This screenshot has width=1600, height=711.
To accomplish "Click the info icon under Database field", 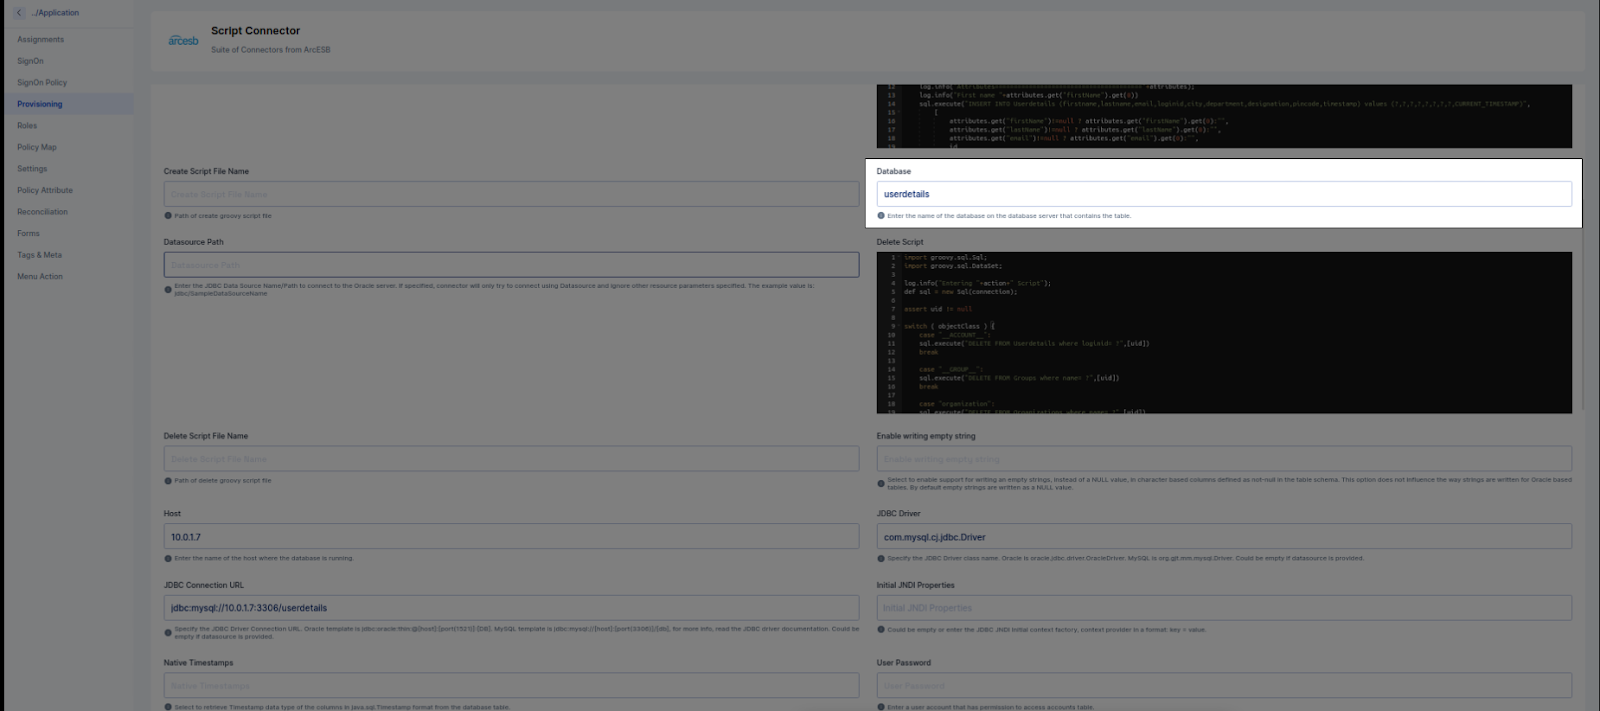I will (x=881, y=216).
